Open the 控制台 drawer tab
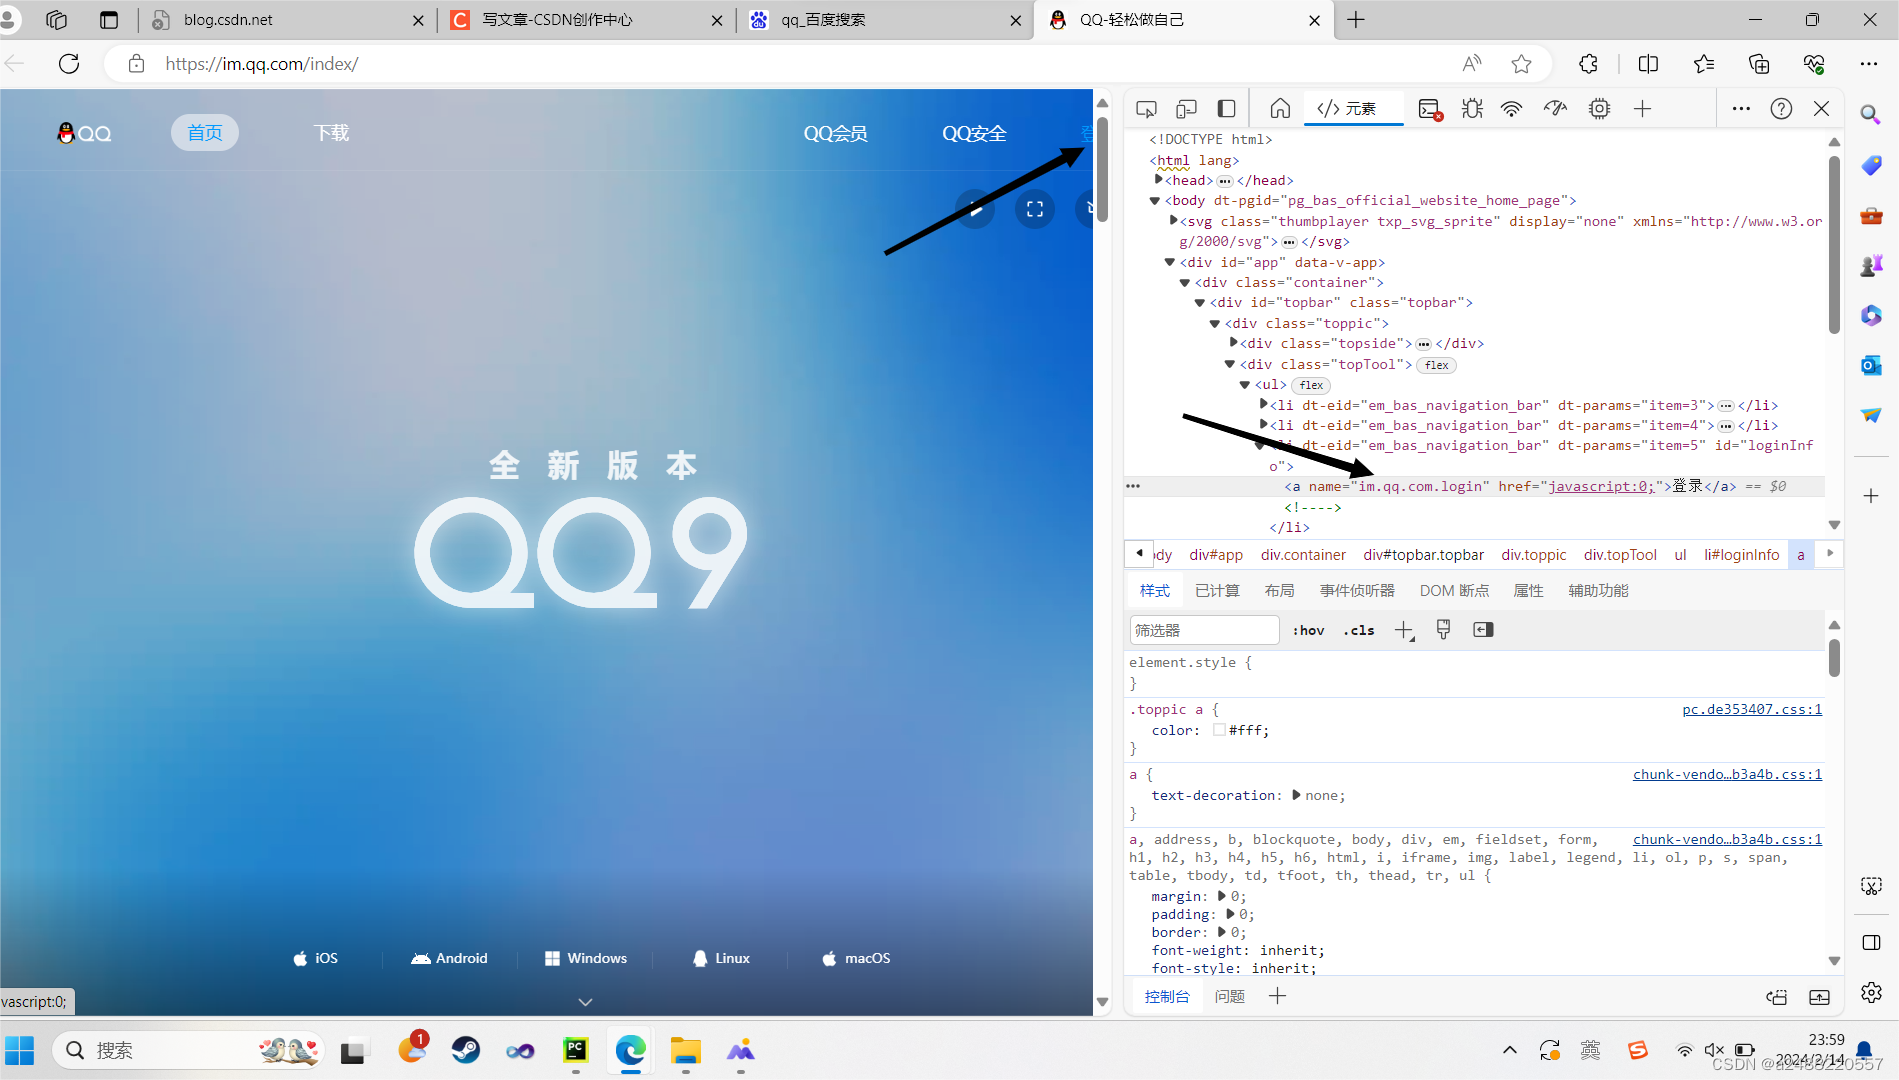This screenshot has width=1899, height=1080. (x=1167, y=996)
